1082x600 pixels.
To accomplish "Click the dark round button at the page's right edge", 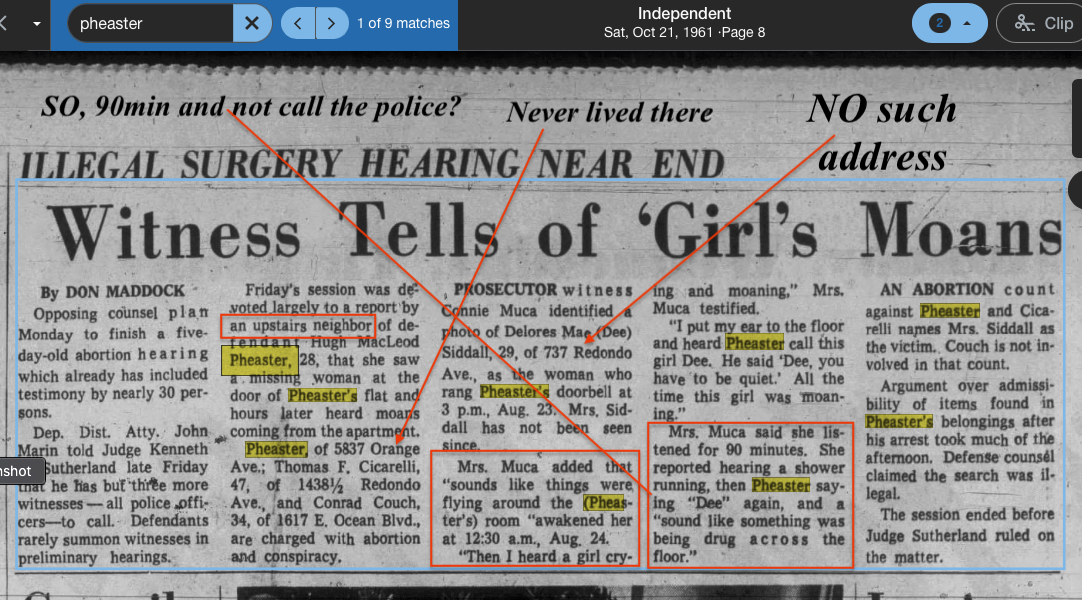I will tap(1076, 189).
